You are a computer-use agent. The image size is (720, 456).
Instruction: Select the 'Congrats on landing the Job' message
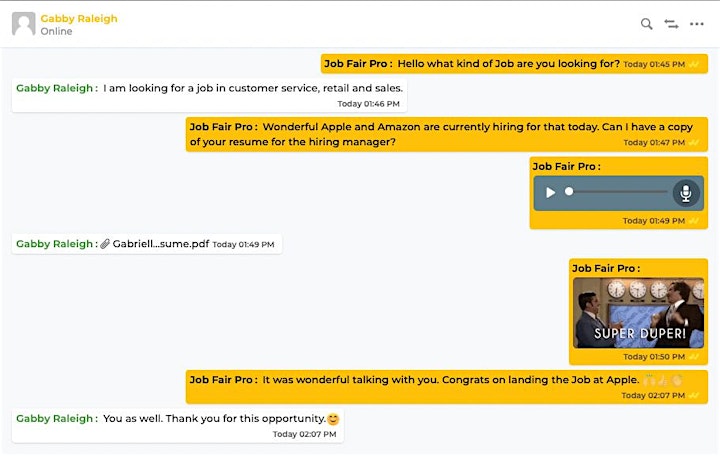(447, 387)
